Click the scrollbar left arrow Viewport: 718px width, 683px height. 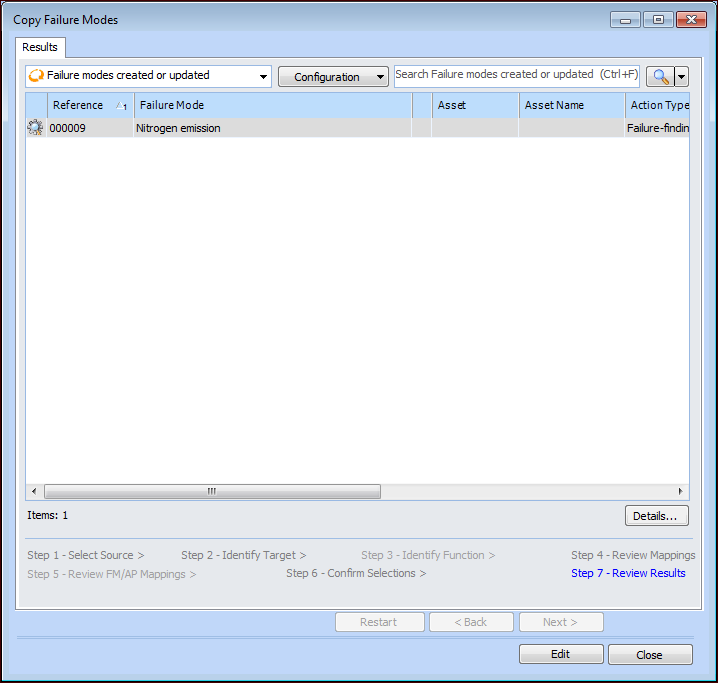tap(34, 492)
